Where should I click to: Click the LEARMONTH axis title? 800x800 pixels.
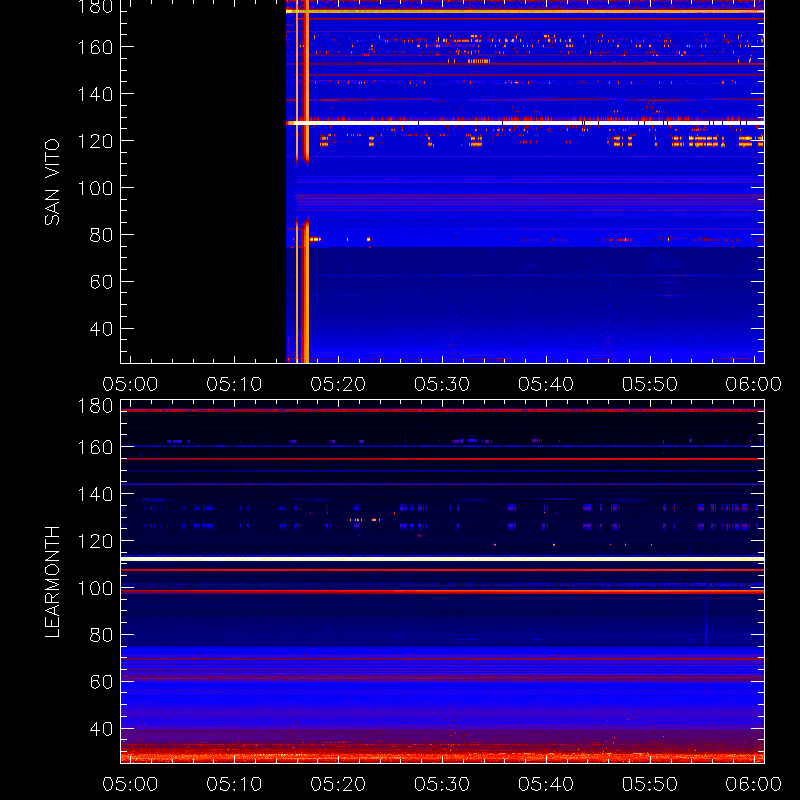pyautogui.click(x=52, y=582)
